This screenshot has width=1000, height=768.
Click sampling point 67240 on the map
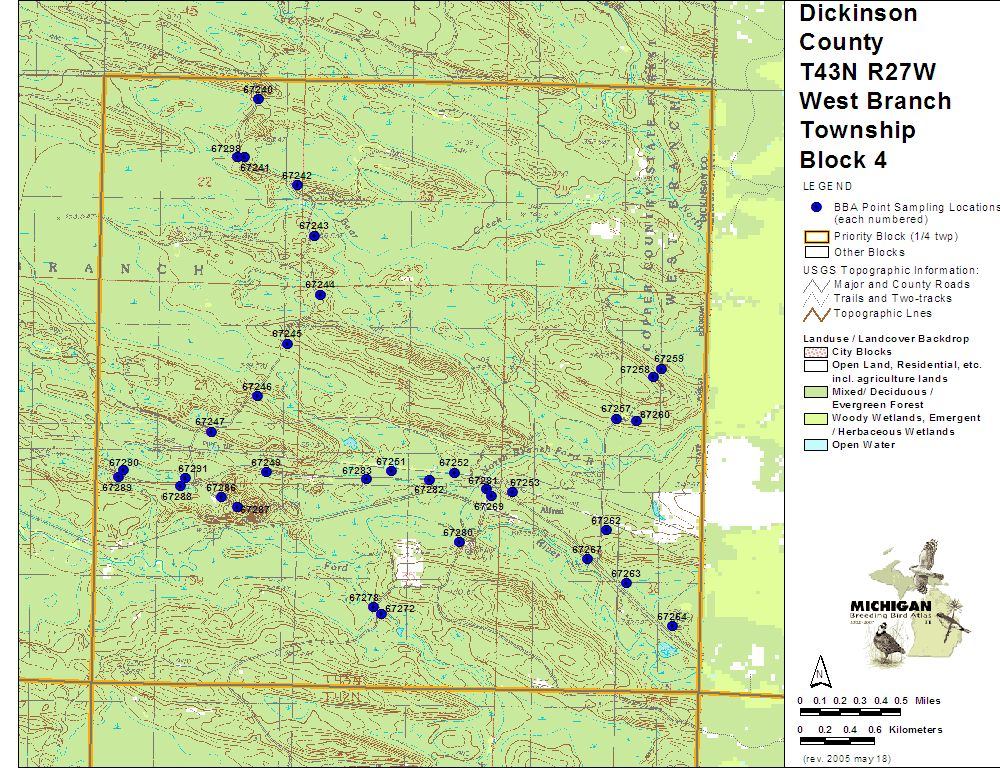click(x=258, y=99)
